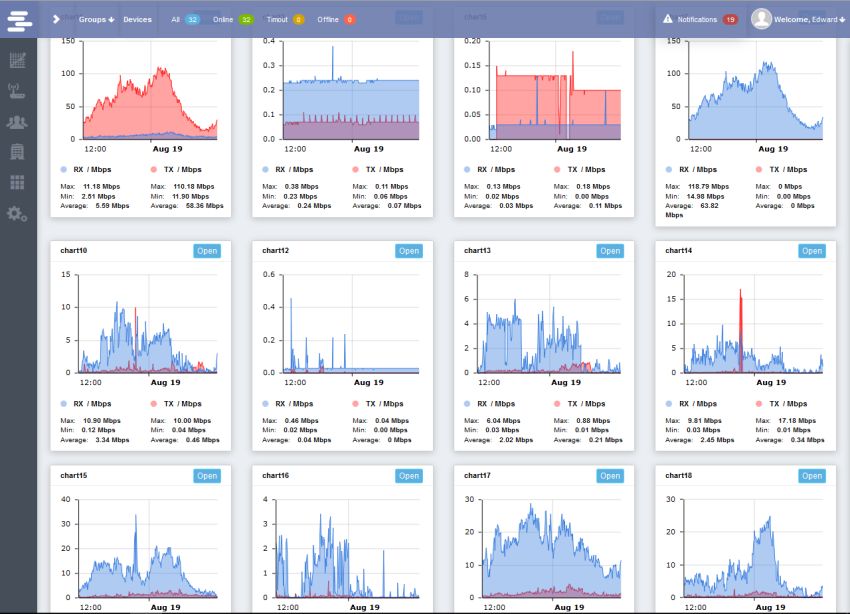Click the chart13 title
Screen dimensions: 850x614
click(477, 250)
